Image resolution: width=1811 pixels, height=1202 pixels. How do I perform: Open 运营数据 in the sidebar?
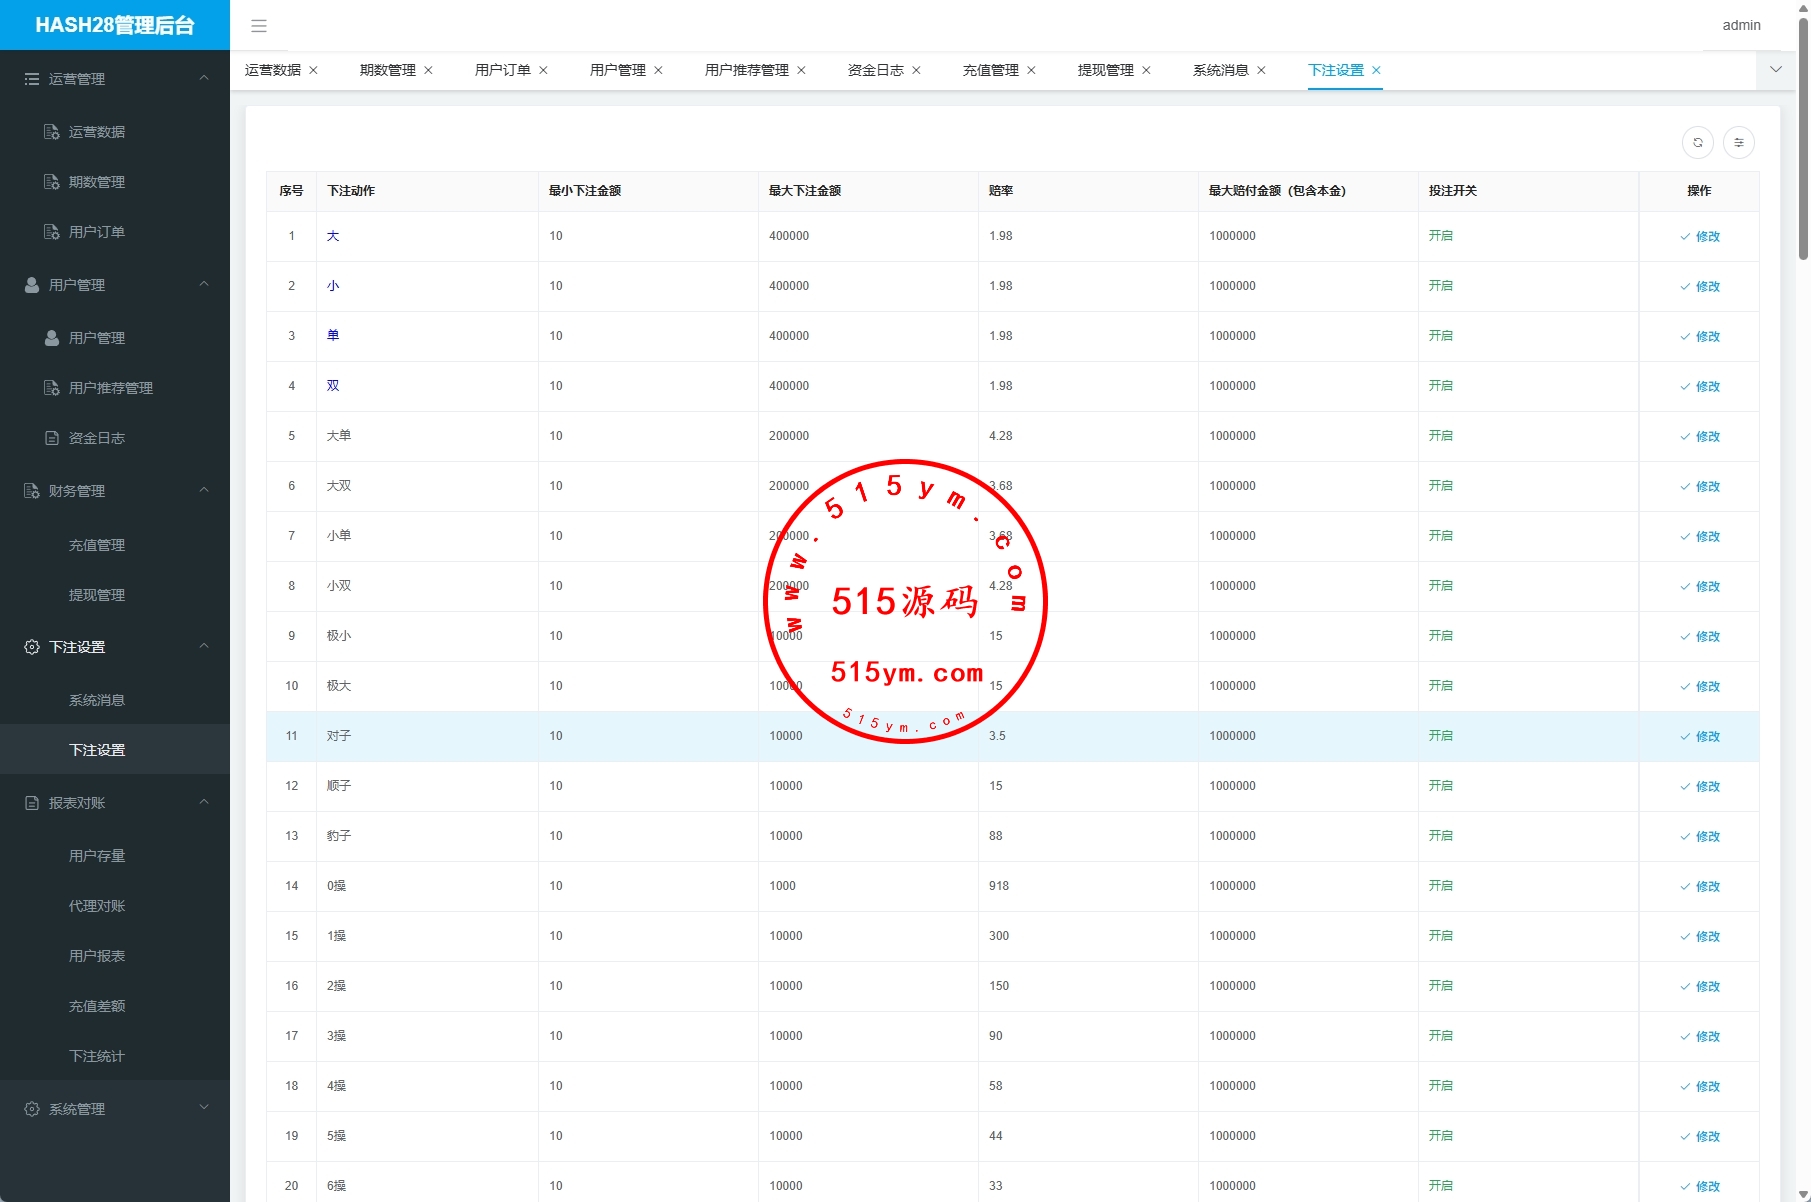[97, 132]
